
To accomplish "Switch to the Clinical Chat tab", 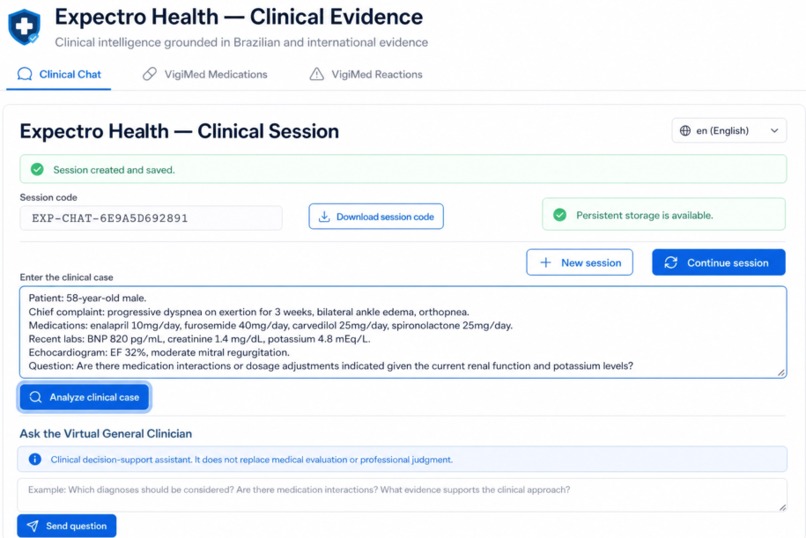I will (x=59, y=75).
